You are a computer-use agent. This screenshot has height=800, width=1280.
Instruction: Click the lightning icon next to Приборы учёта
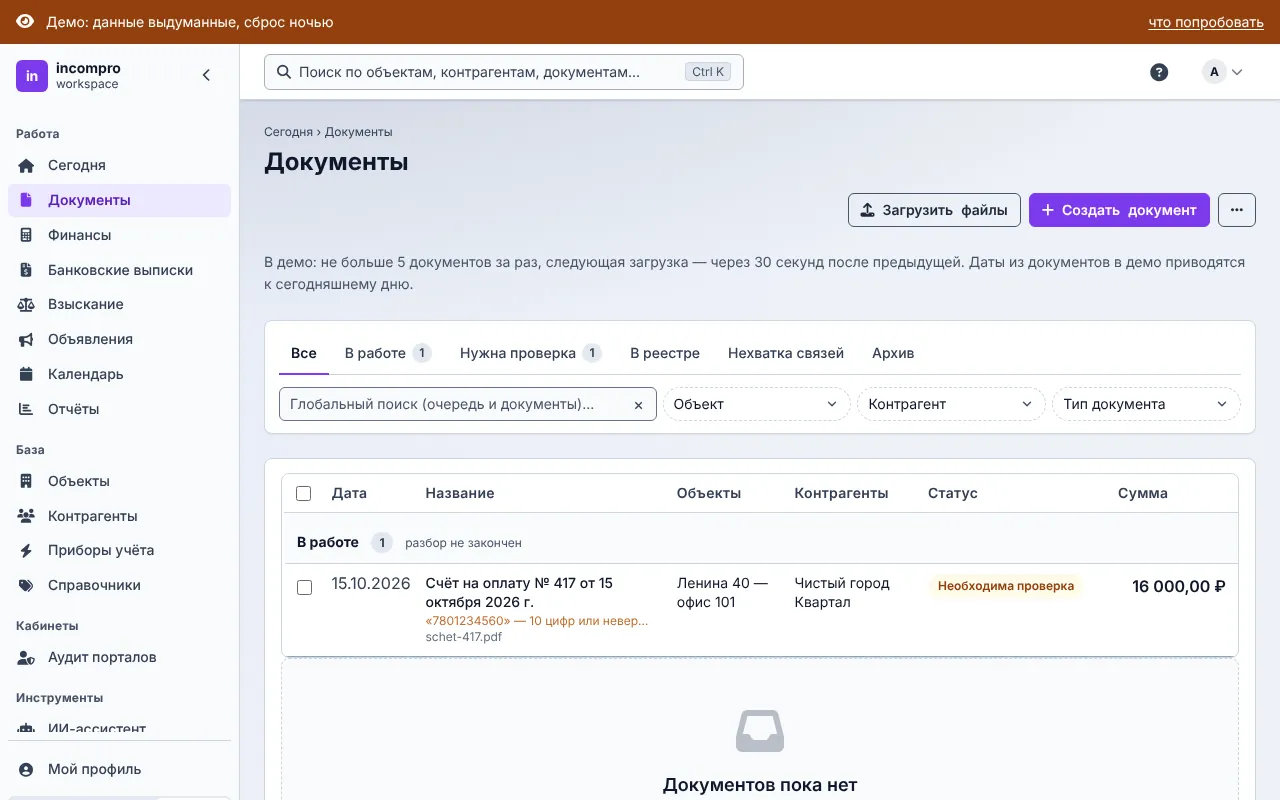(27, 550)
